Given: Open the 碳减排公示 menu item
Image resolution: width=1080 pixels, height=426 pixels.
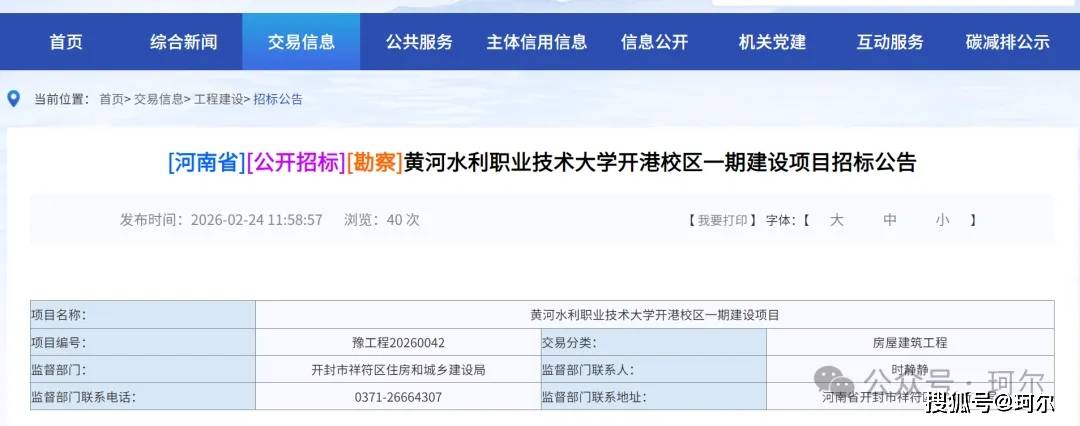Looking at the screenshot, I should click(1007, 42).
